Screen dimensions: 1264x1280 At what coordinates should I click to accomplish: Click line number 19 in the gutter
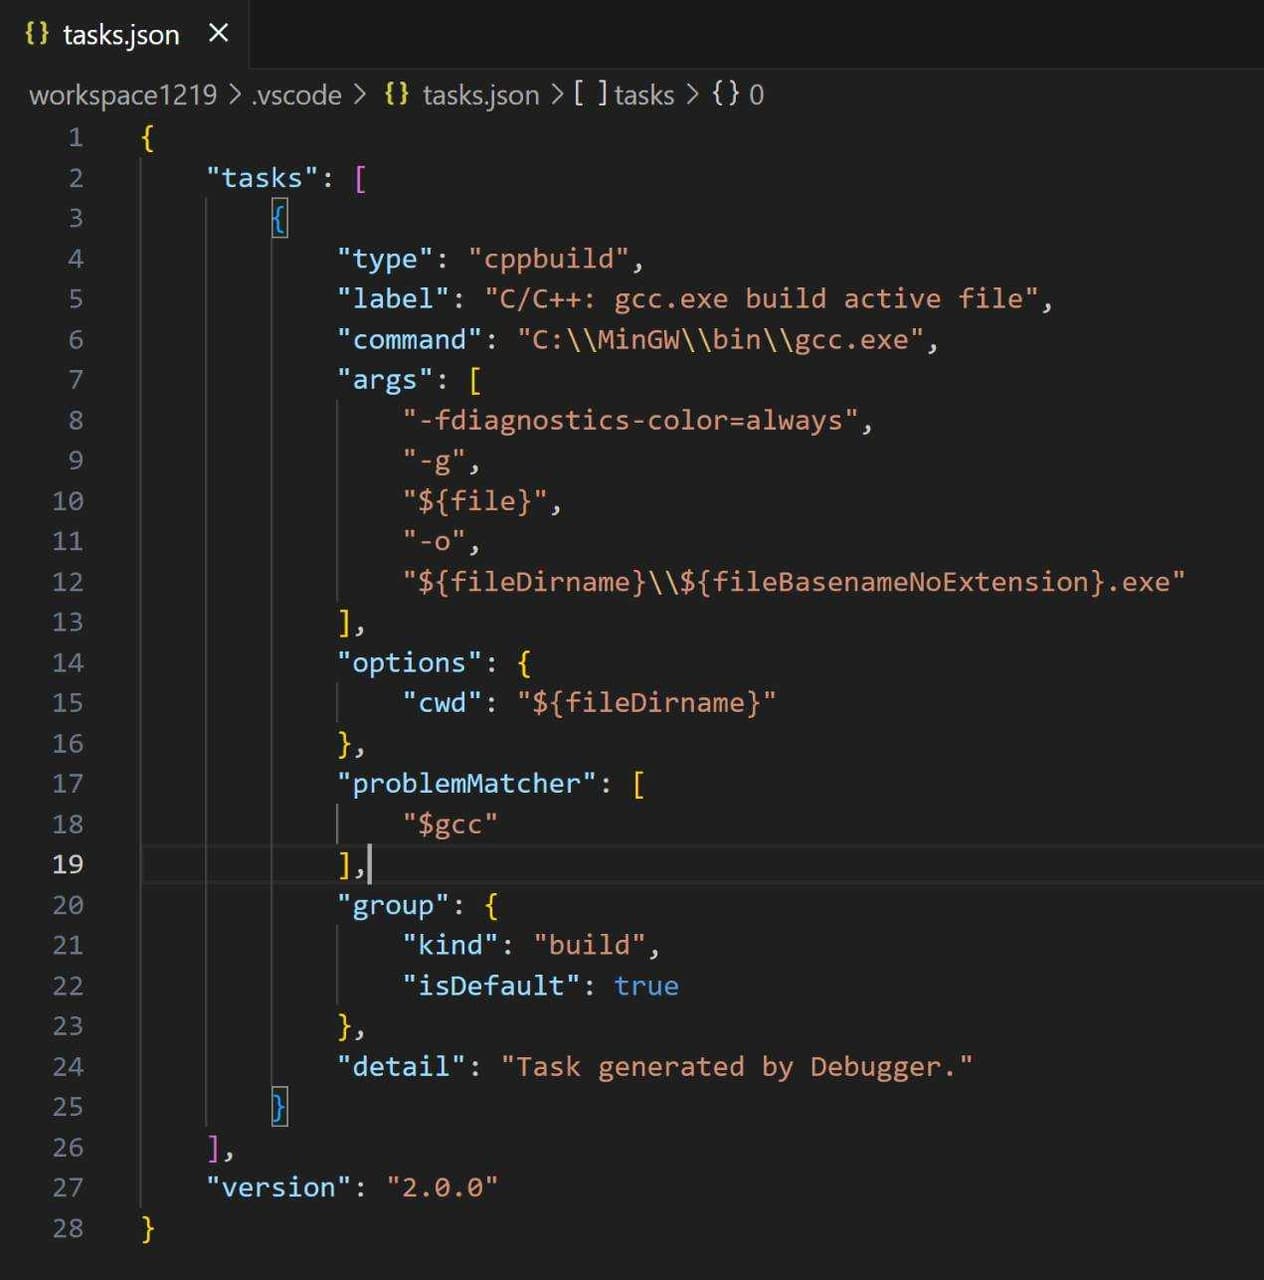[68, 864]
